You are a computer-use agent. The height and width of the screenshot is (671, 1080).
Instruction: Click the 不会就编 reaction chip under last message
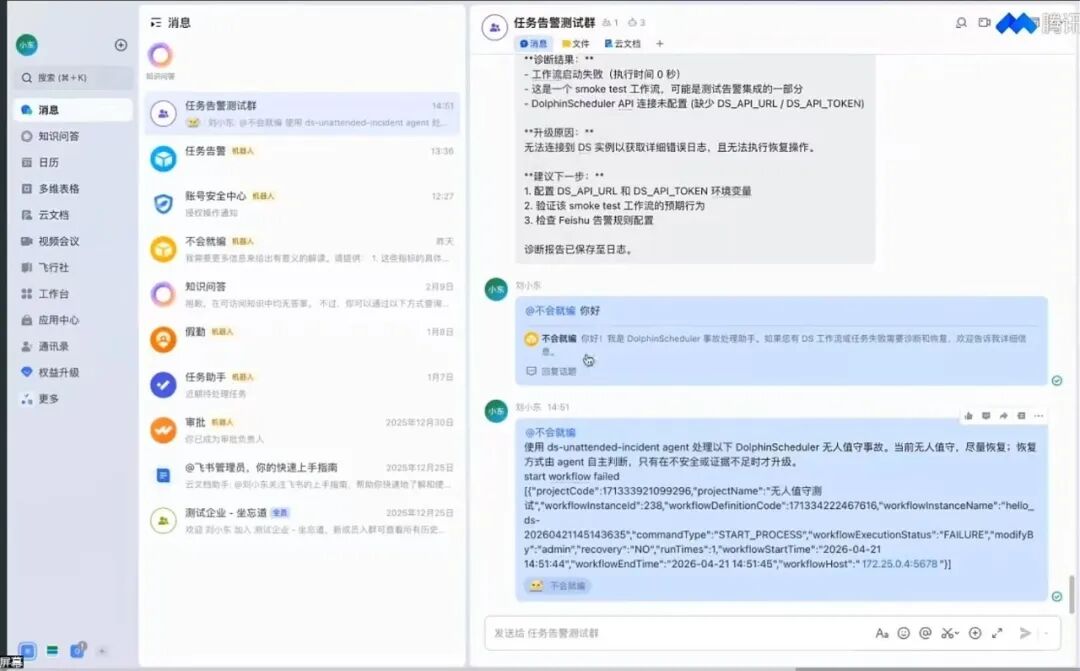click(557, 586)
